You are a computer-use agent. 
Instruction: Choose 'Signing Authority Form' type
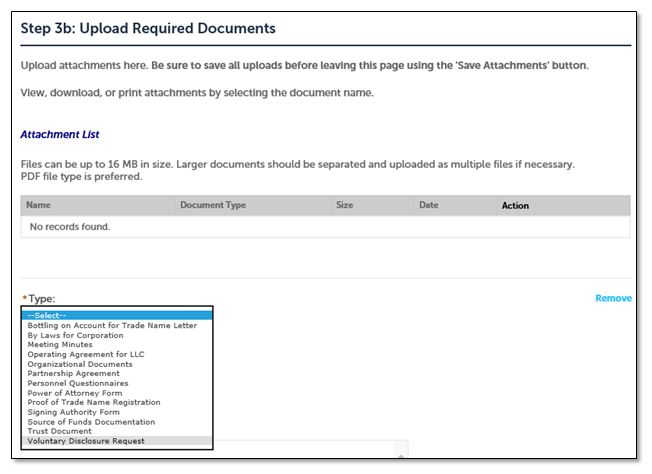click(x=117, y=412)
